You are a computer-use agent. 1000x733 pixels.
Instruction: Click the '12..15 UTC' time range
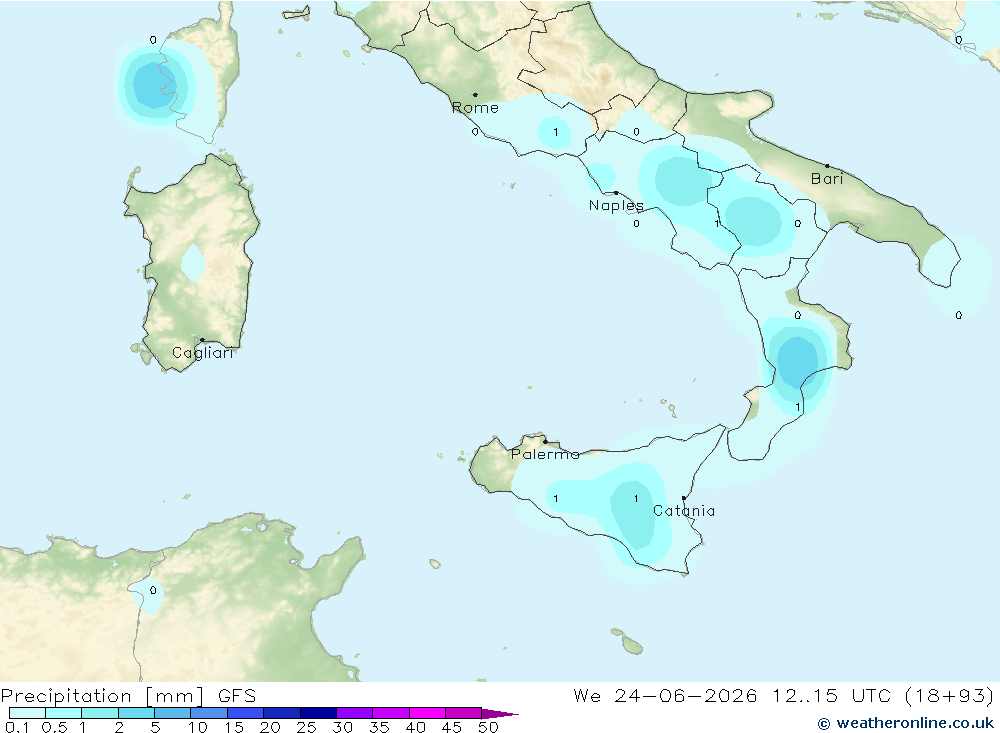[832, 696]
